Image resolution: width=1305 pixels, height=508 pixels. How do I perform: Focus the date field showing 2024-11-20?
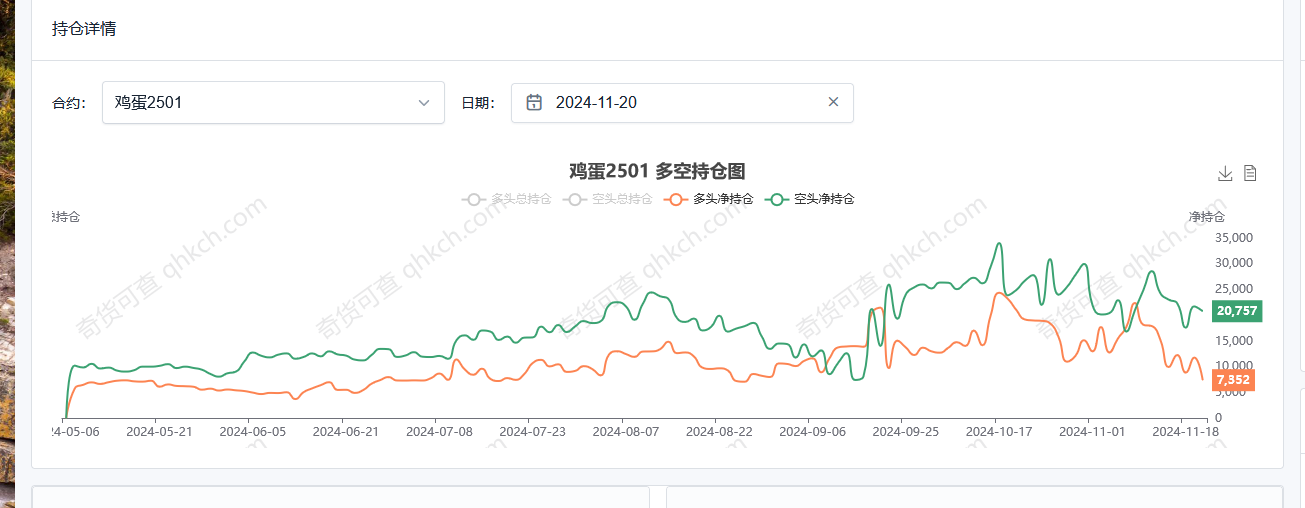(x=680, y=102)
